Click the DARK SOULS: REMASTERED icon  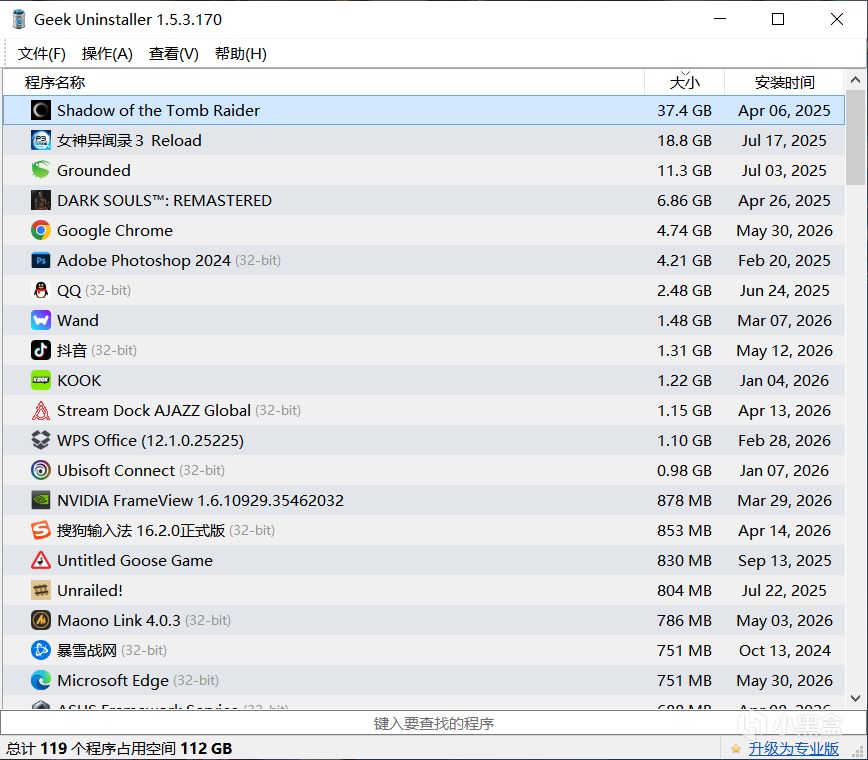coord(40,200)
